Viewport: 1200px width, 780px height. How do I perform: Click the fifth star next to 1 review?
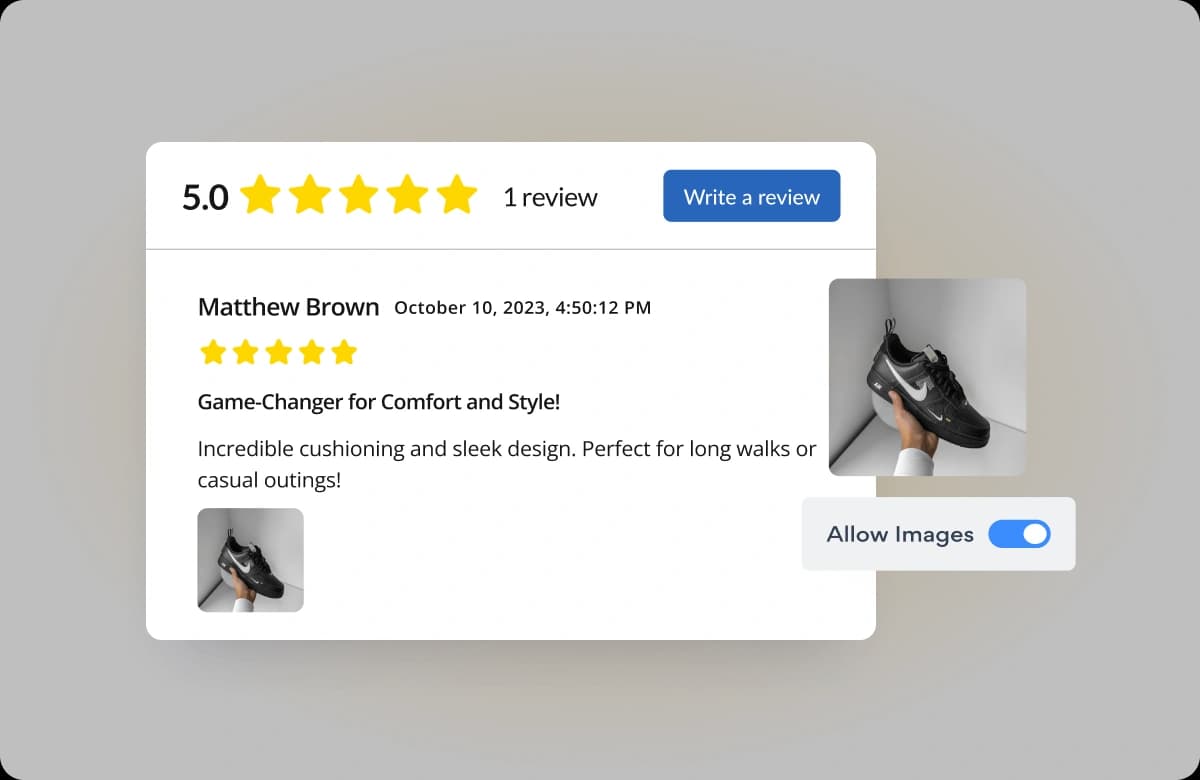click(457, 195)
